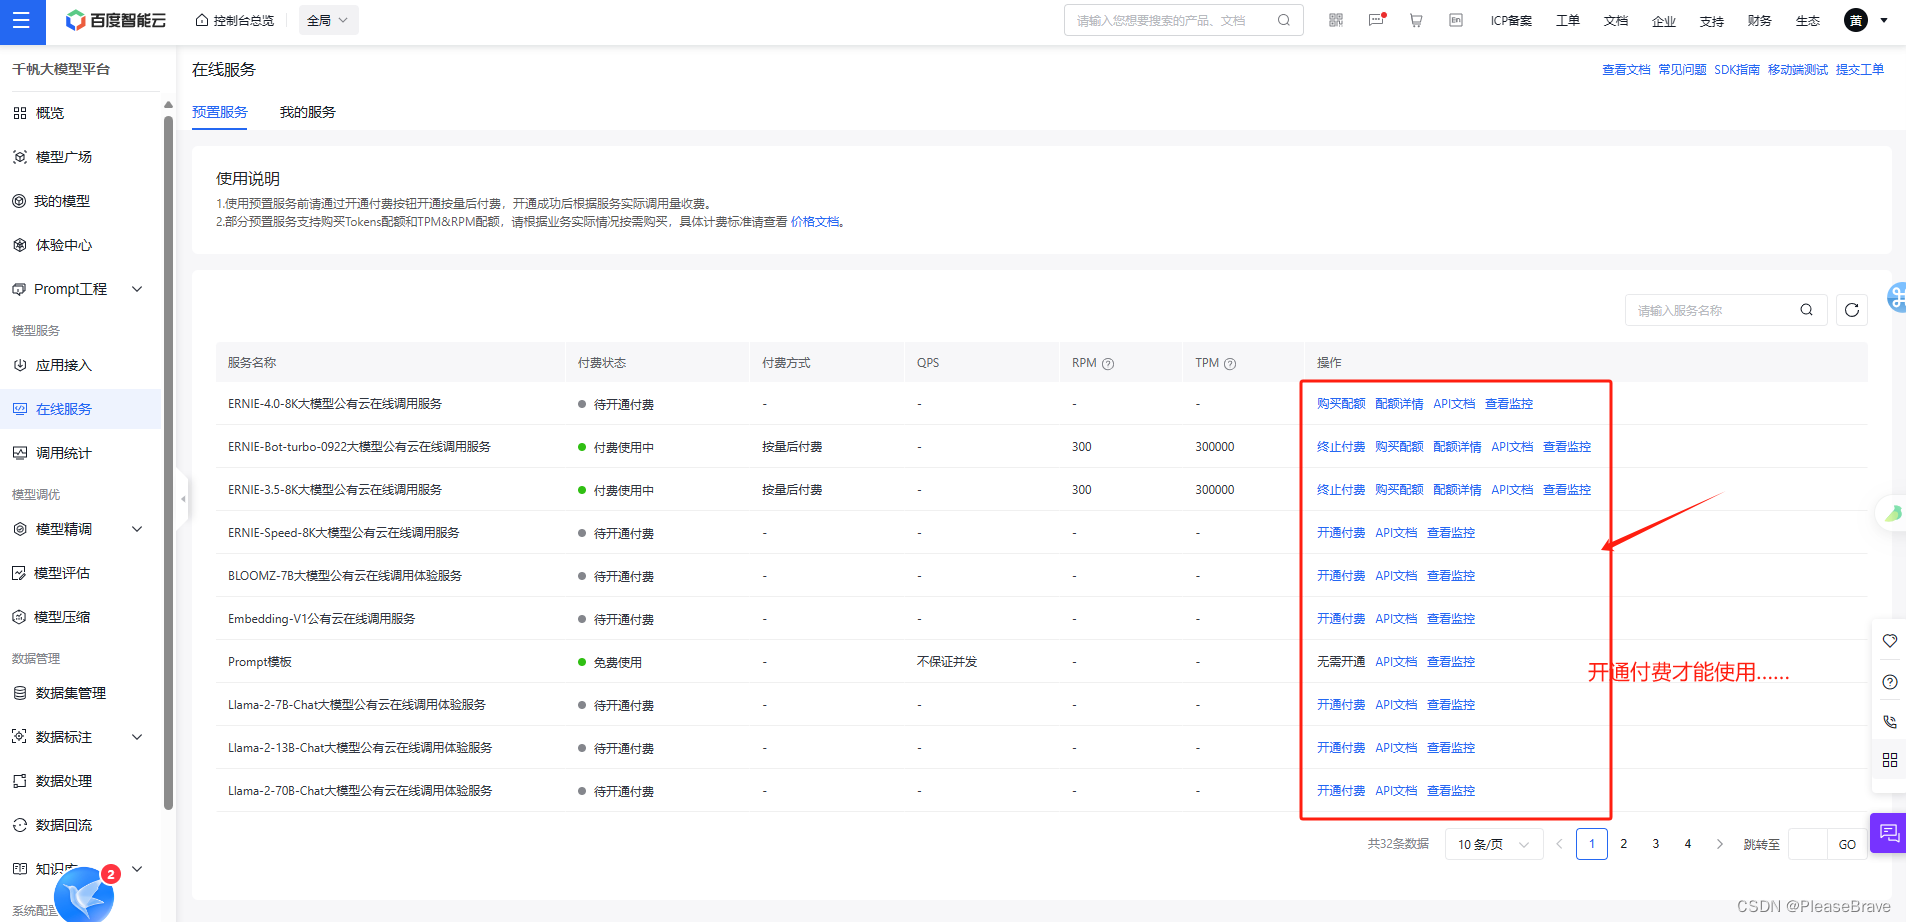
Task: Open 查看文档 link at top right
Action: pyautogui.click(x=1626, y=70)
